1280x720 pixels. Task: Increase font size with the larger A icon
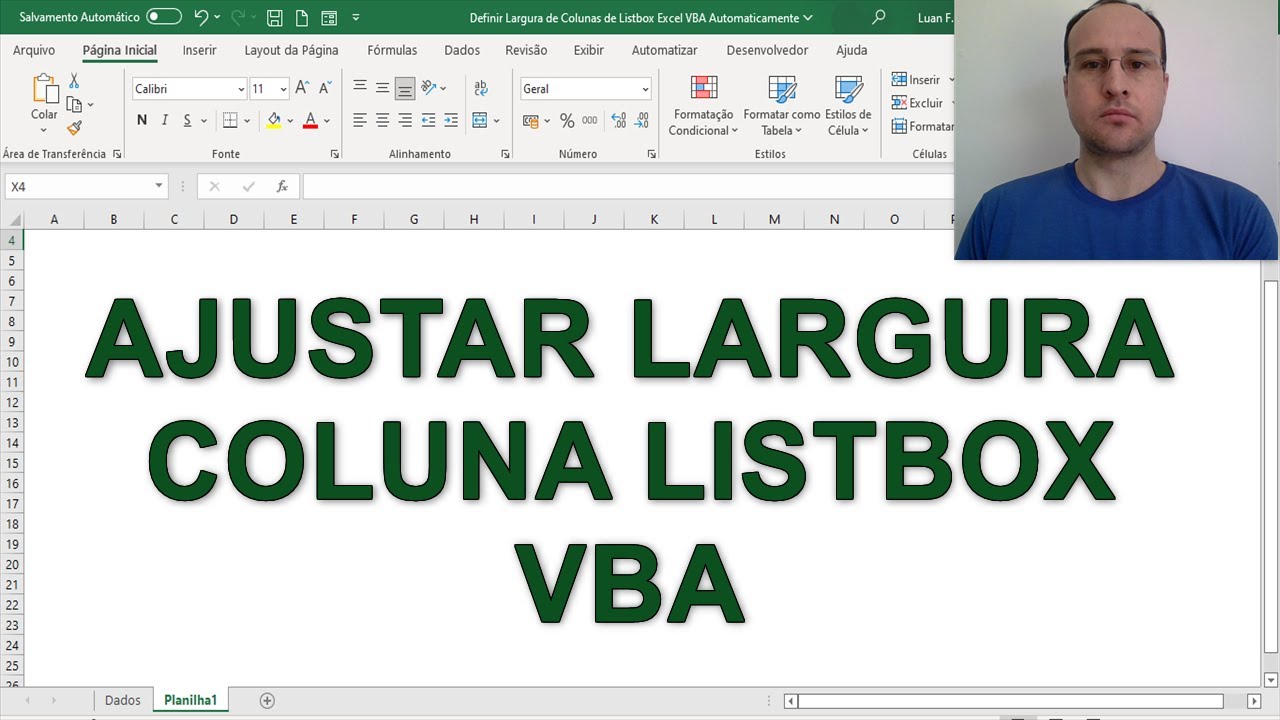pyautogui.click(x=302, y=89)
